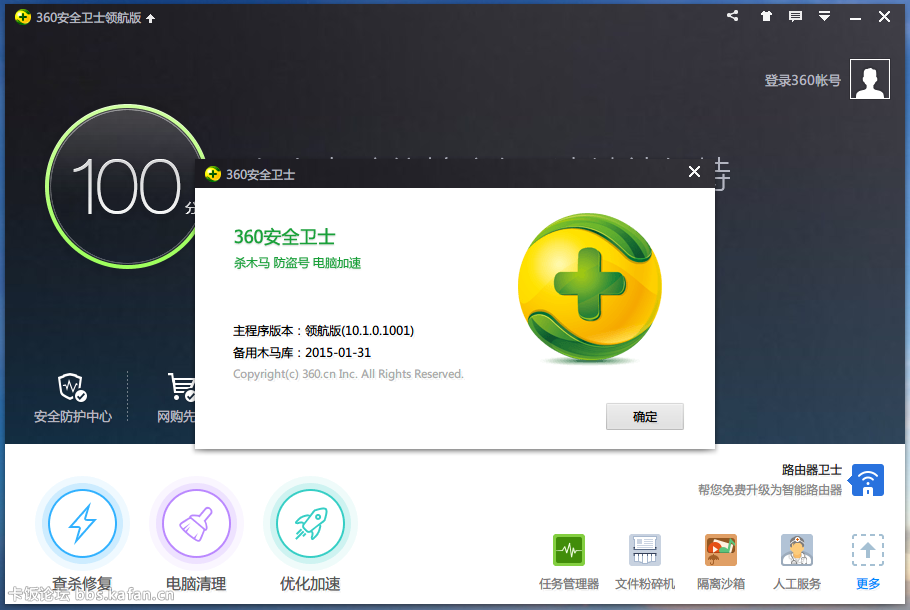Click the share icon in the title bar

(732, 16)
